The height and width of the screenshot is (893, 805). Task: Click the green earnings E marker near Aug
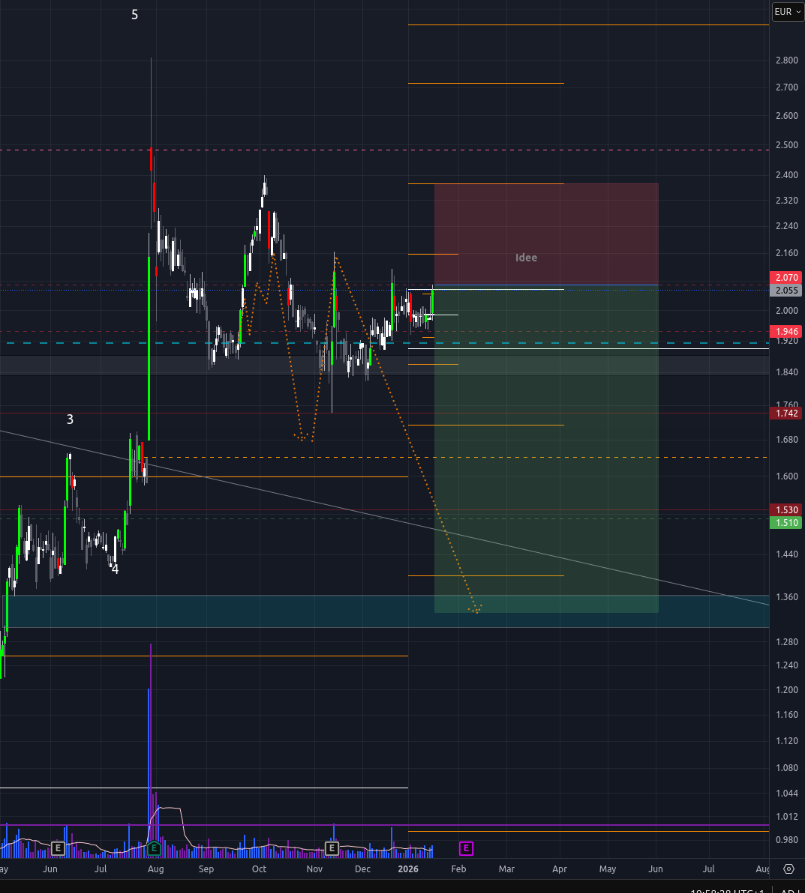click(x=154, y=848)
